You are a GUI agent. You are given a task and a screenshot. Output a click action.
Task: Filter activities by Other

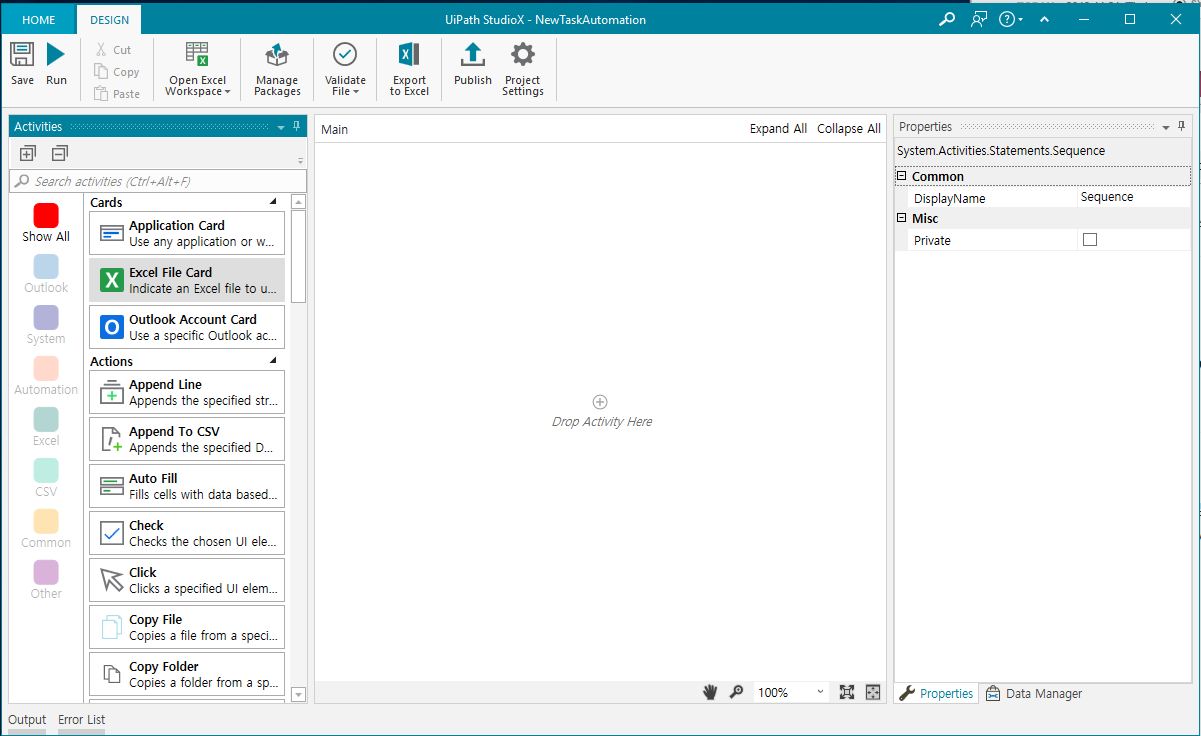(x=46, y=580)
